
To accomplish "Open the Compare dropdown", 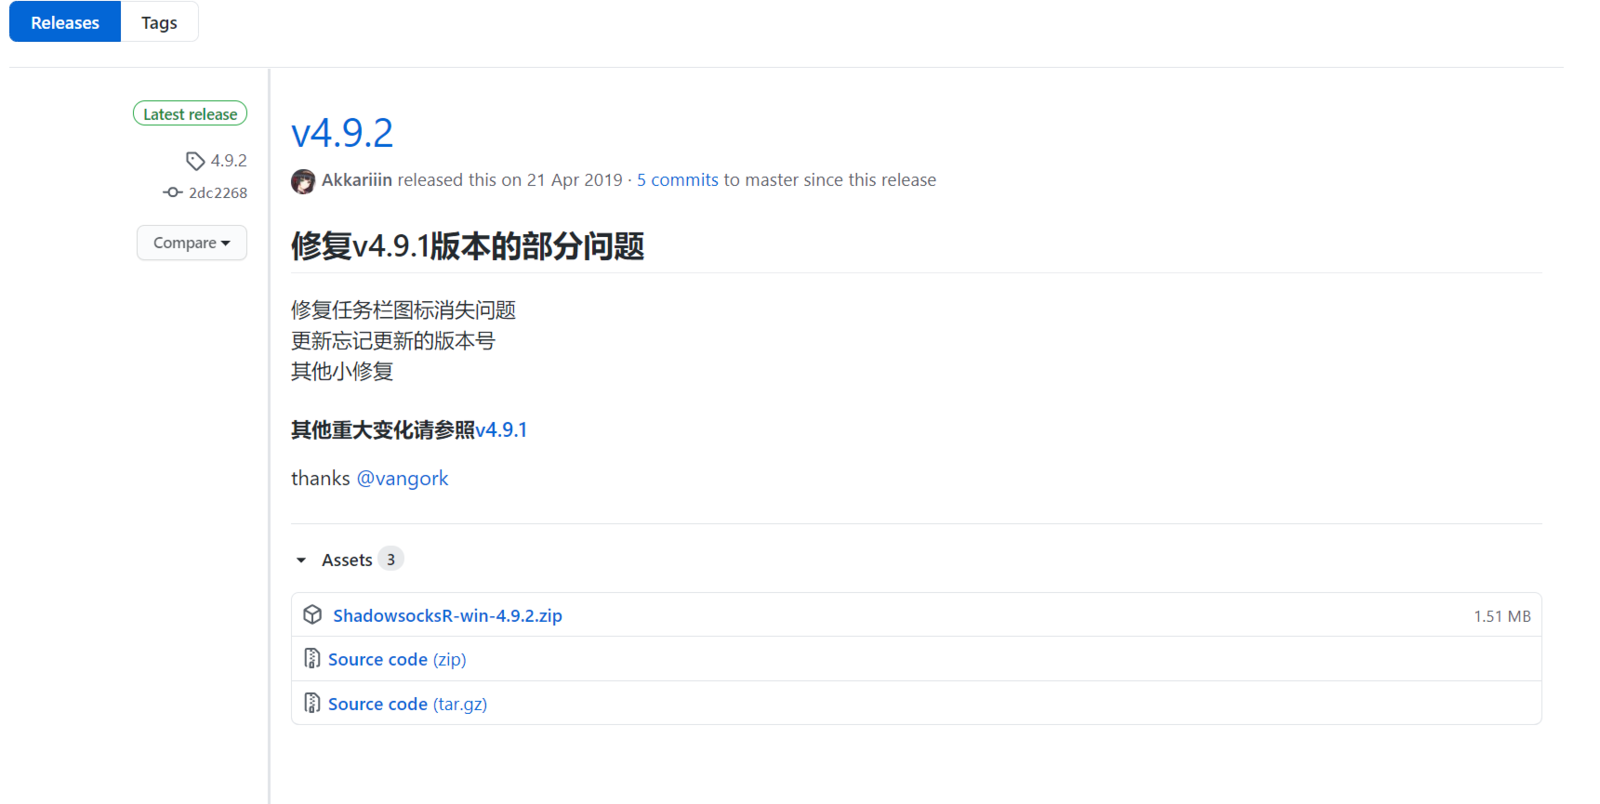I will coord(192,243).
